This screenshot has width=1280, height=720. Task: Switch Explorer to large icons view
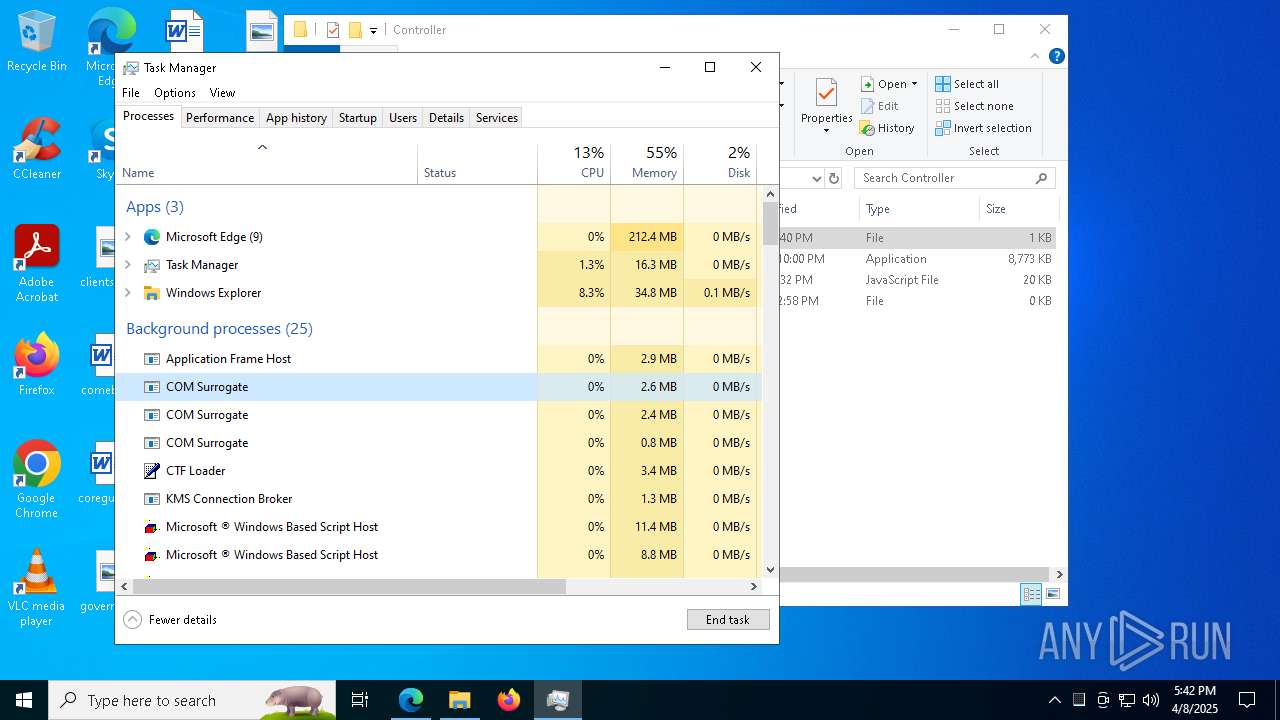pos(1052,594)
